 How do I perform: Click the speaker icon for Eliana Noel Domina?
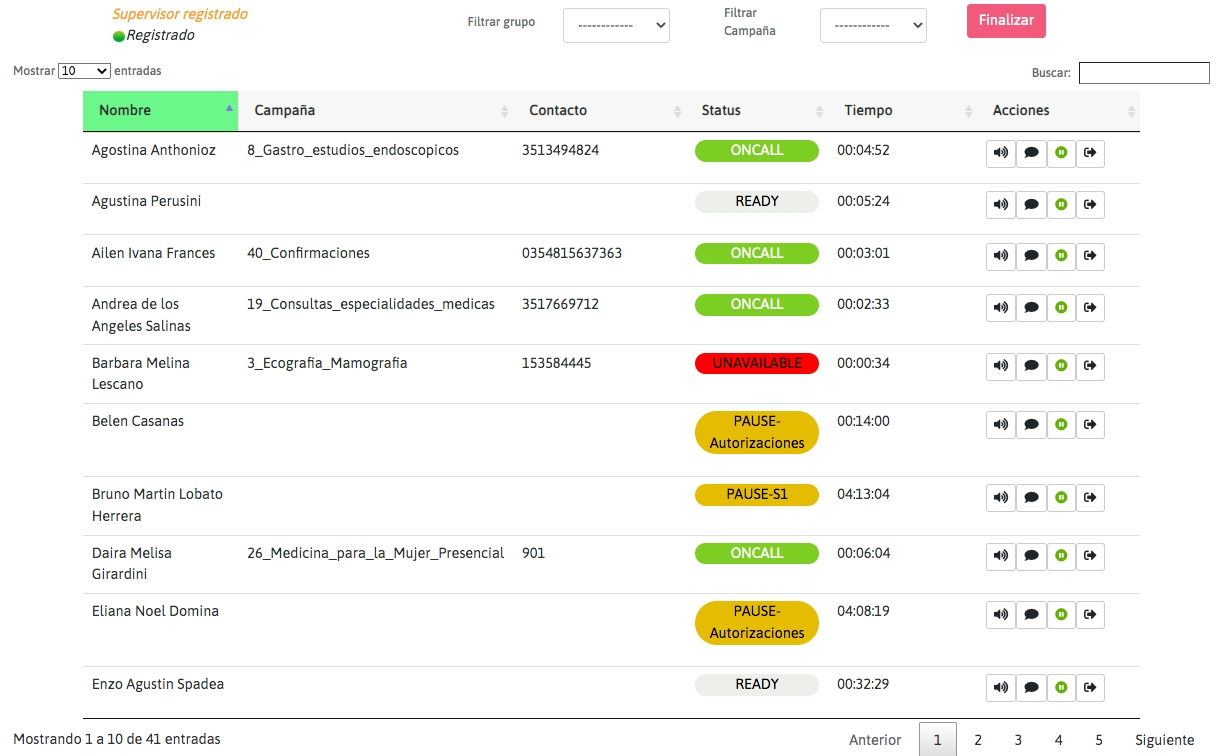pyautogui.click(x=1000, y=614)
